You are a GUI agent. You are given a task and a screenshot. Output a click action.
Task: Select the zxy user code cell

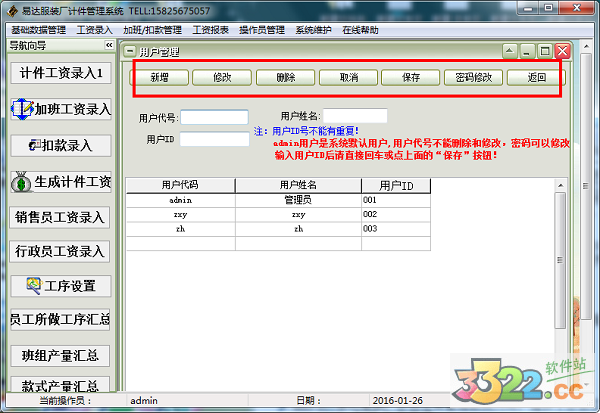[x=181, y=215]
